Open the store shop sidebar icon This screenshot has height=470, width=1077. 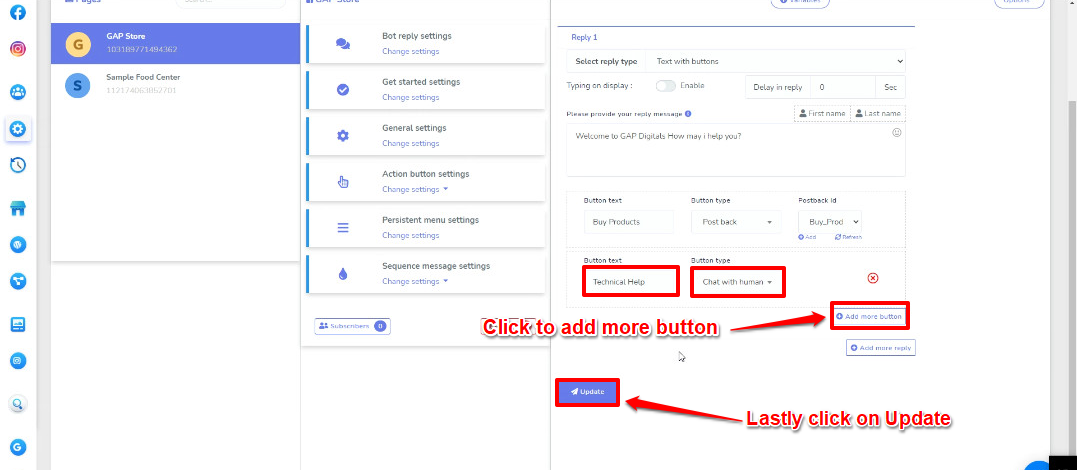[x=18, y=209]
